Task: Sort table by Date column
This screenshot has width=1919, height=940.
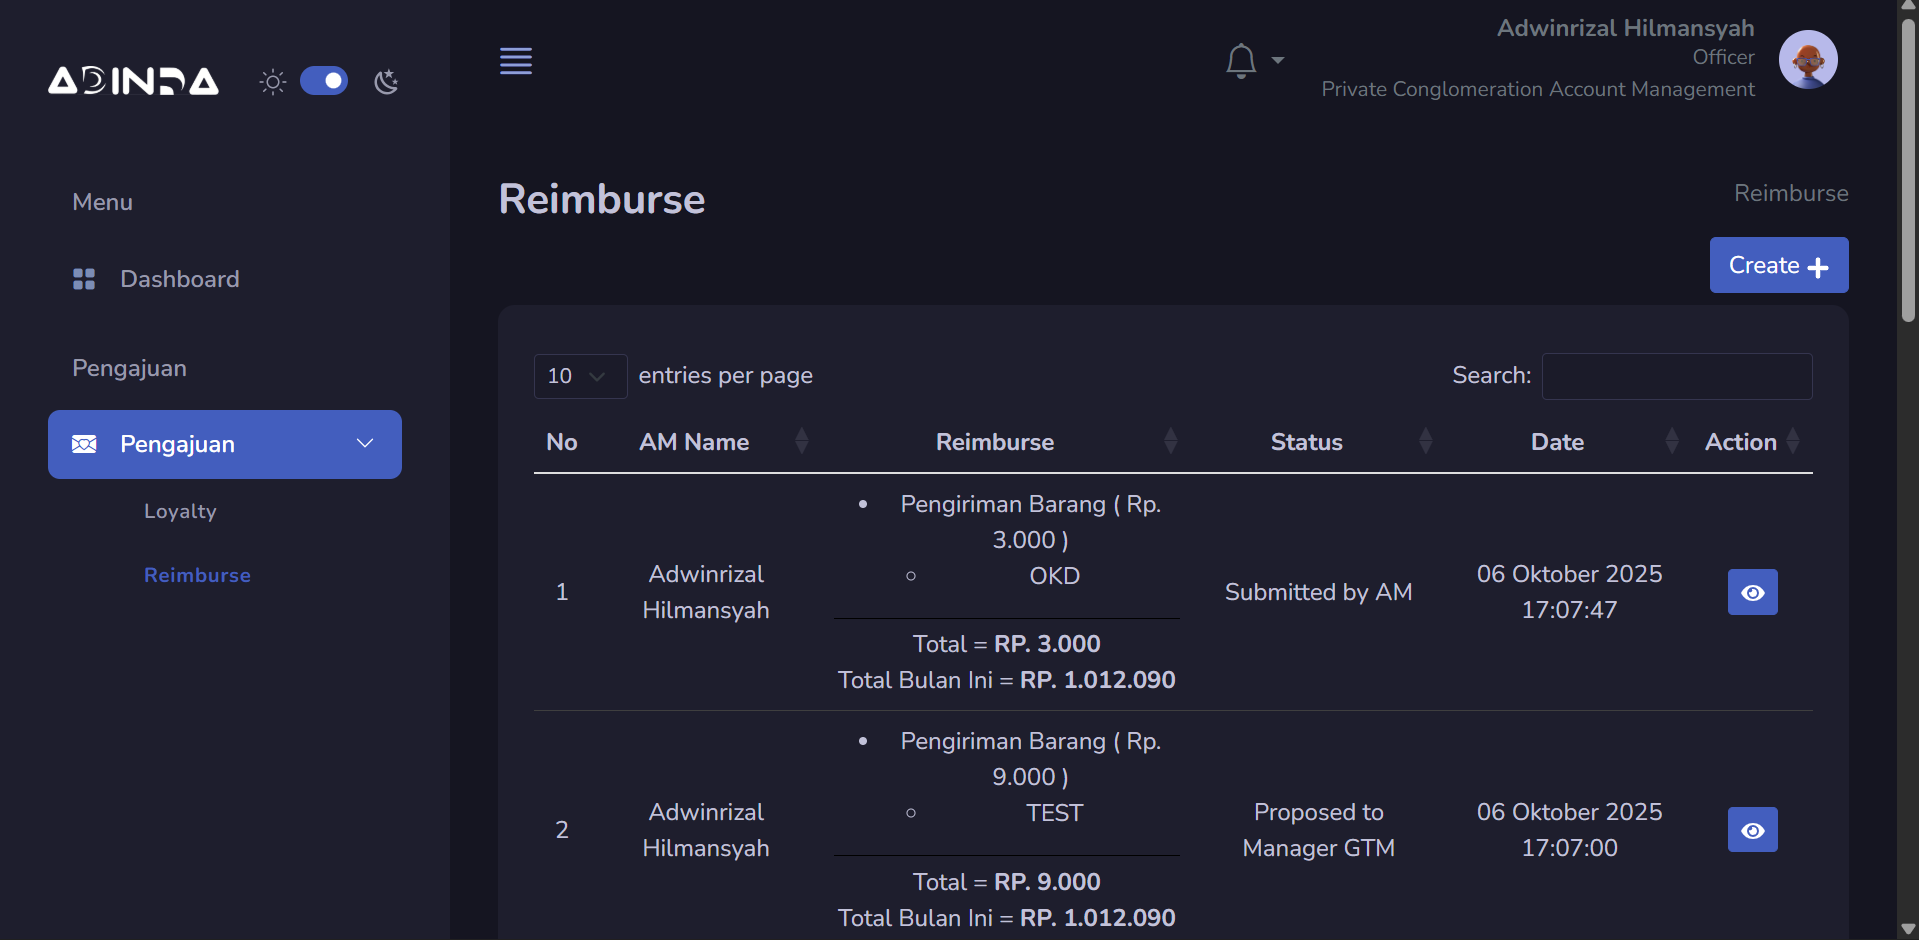Action: (1557, 442)
